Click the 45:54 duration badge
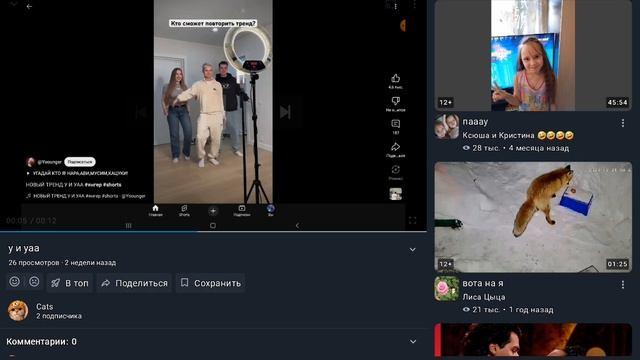This screenshot has height=360, width=640. click(617, 102)
